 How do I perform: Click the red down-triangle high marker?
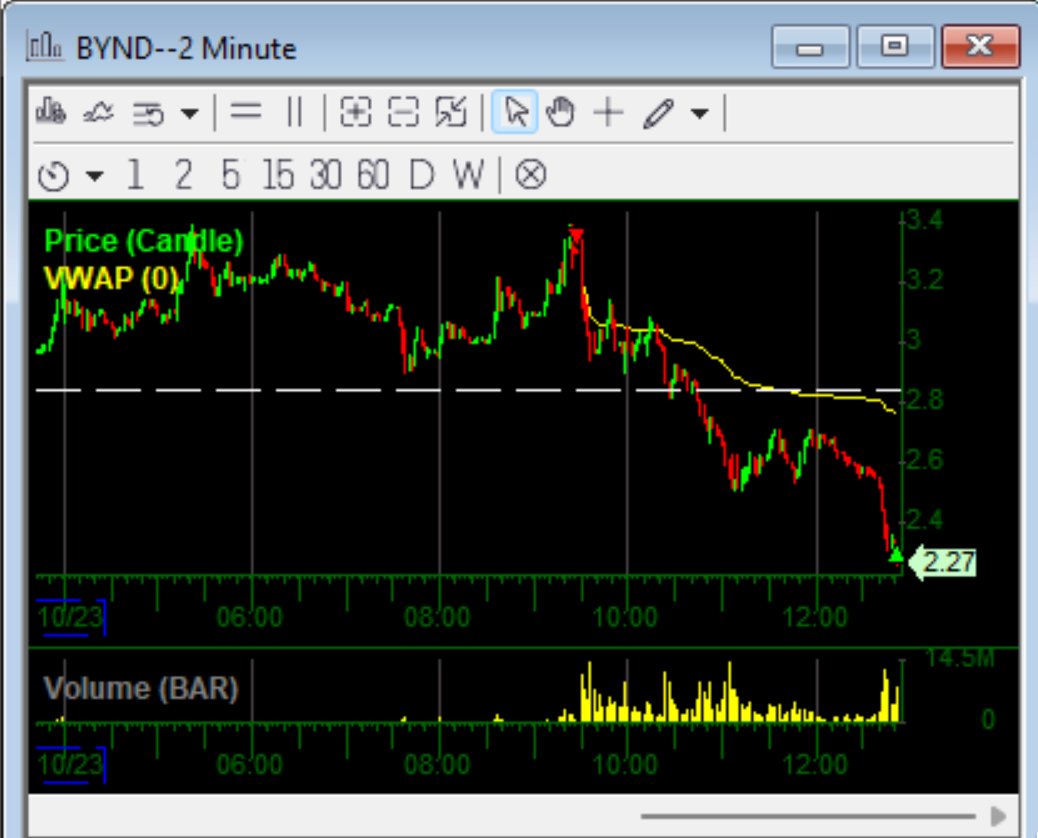point(576,236)
